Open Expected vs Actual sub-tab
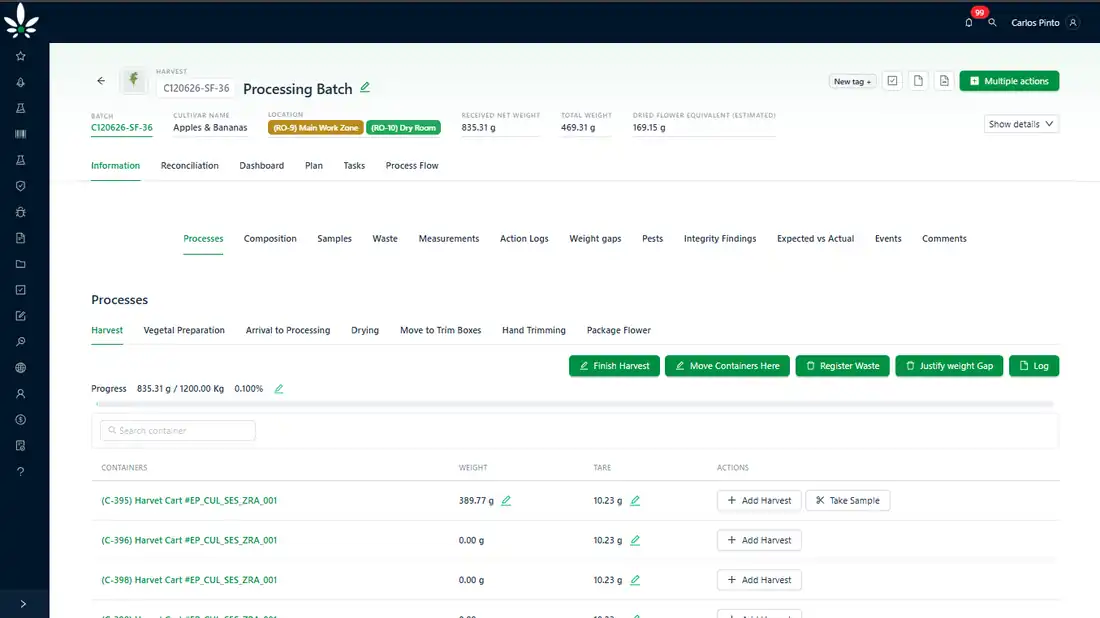This screenshot has width=1100, height=618. [815, 239]
